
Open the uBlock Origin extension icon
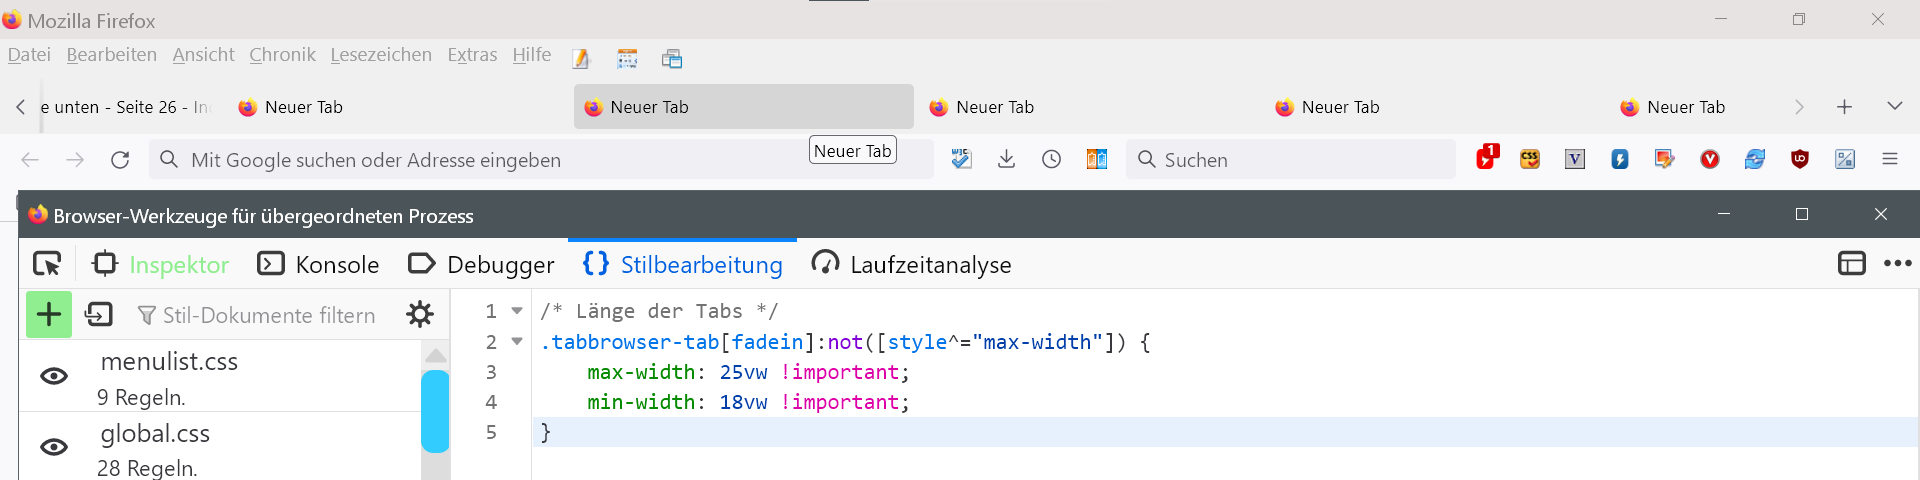(x=1800, y=160)
